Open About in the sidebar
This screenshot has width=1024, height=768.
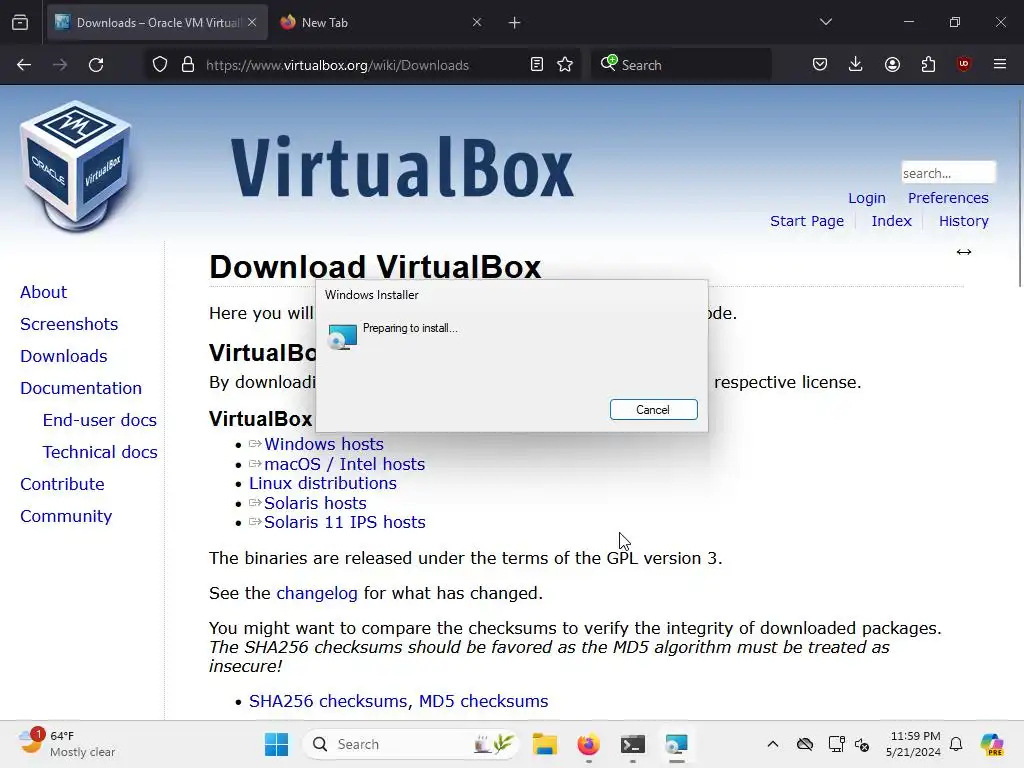point(43,292)
